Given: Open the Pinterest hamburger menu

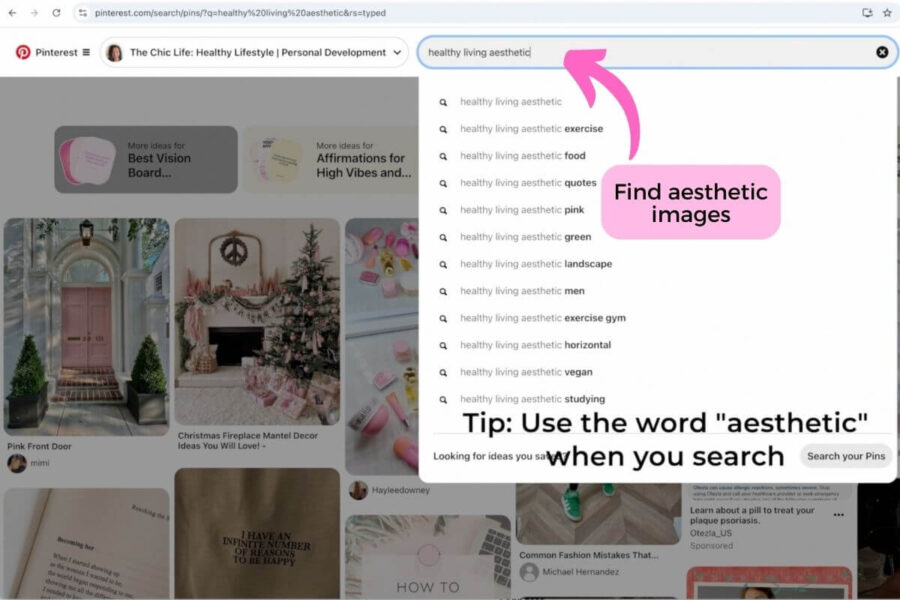Looking at the screenshot, I should click(87, 52).
